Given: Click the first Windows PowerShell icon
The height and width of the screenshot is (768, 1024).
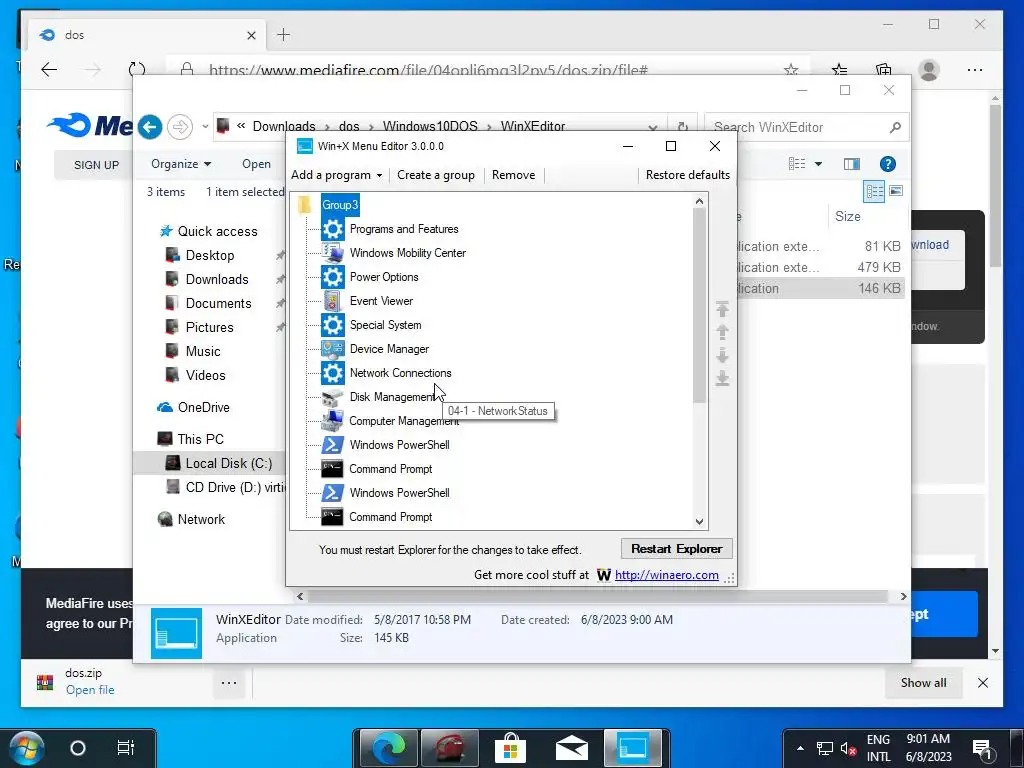Looking at the screenshot, I should coord(332,445).
